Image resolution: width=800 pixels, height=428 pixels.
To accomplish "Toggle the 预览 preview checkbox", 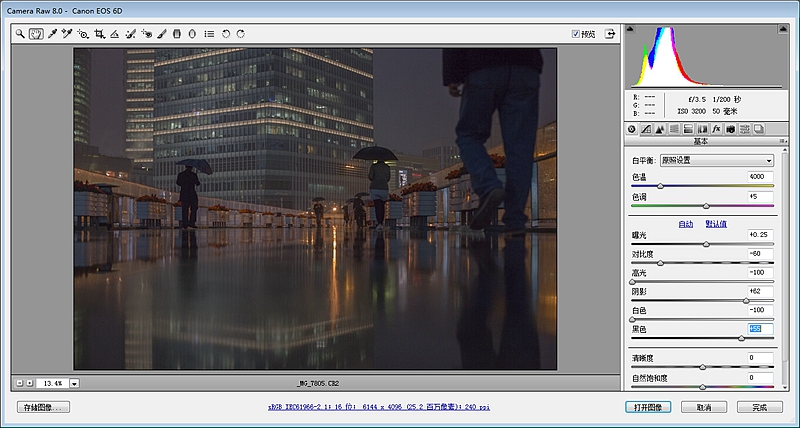I will [x=576, y=34].
